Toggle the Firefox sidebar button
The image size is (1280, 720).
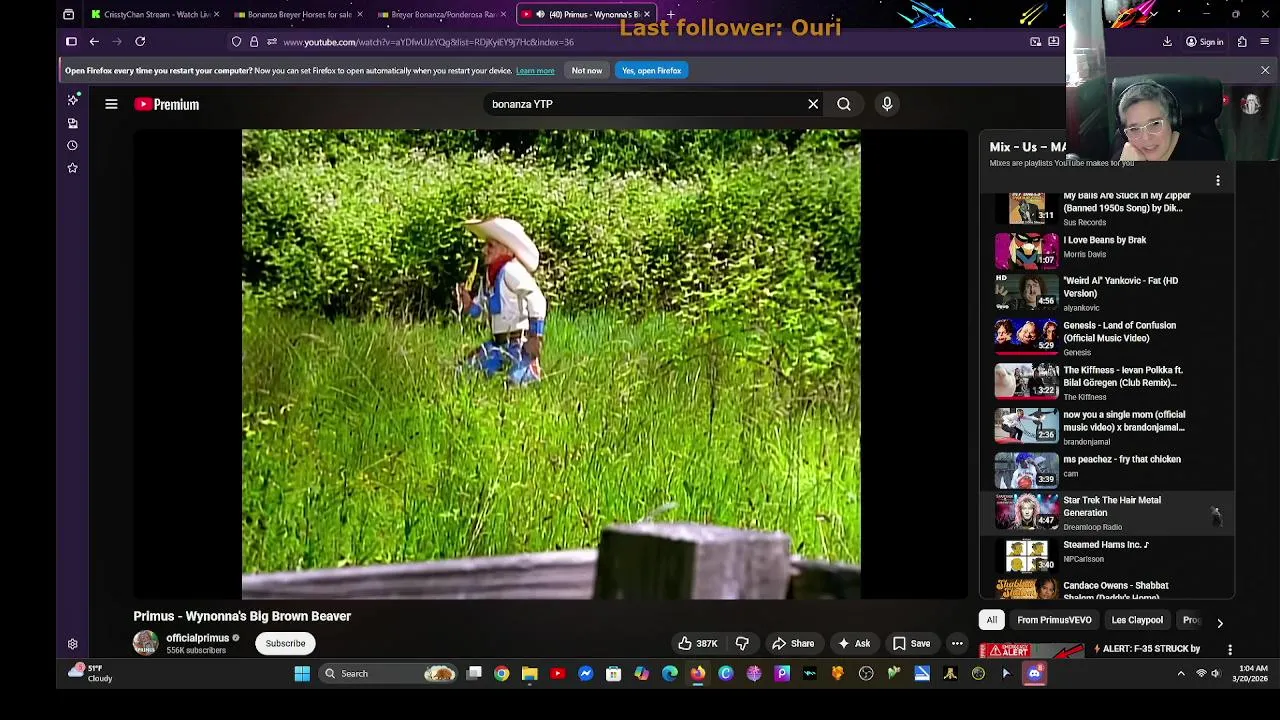pos(71,42)
